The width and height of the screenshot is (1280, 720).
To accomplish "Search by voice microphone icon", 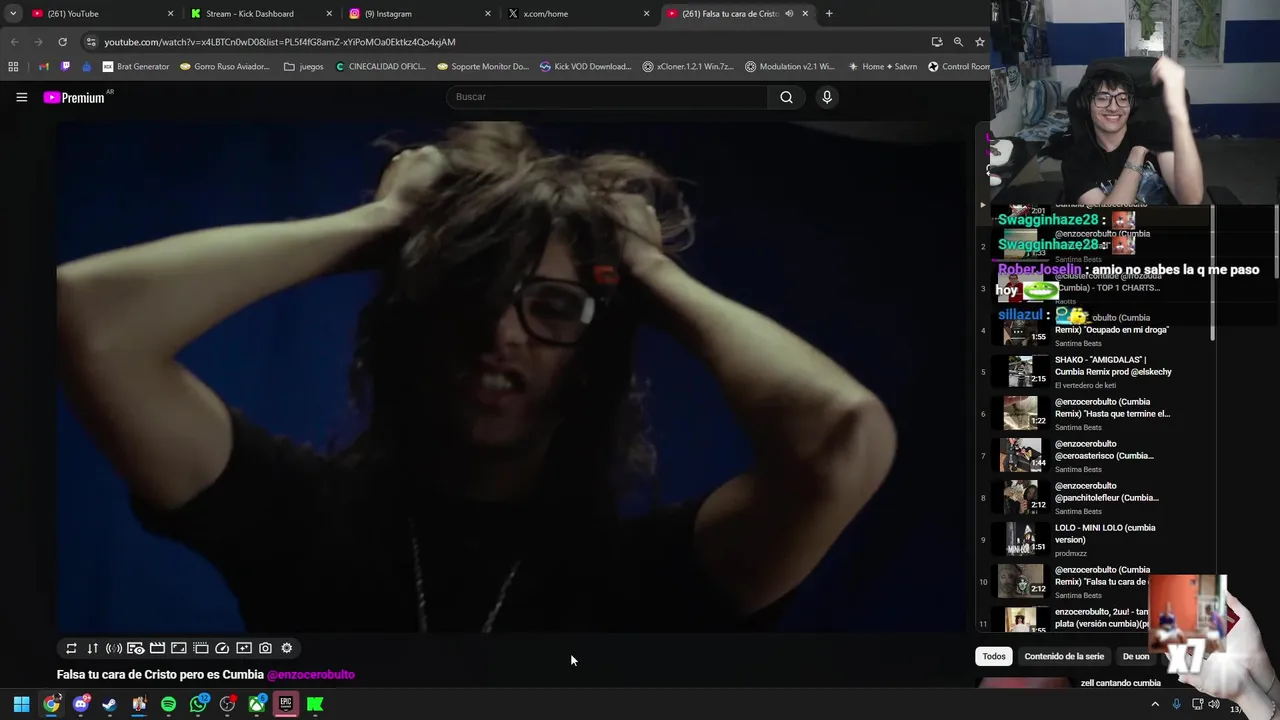I will click(827, 97).
